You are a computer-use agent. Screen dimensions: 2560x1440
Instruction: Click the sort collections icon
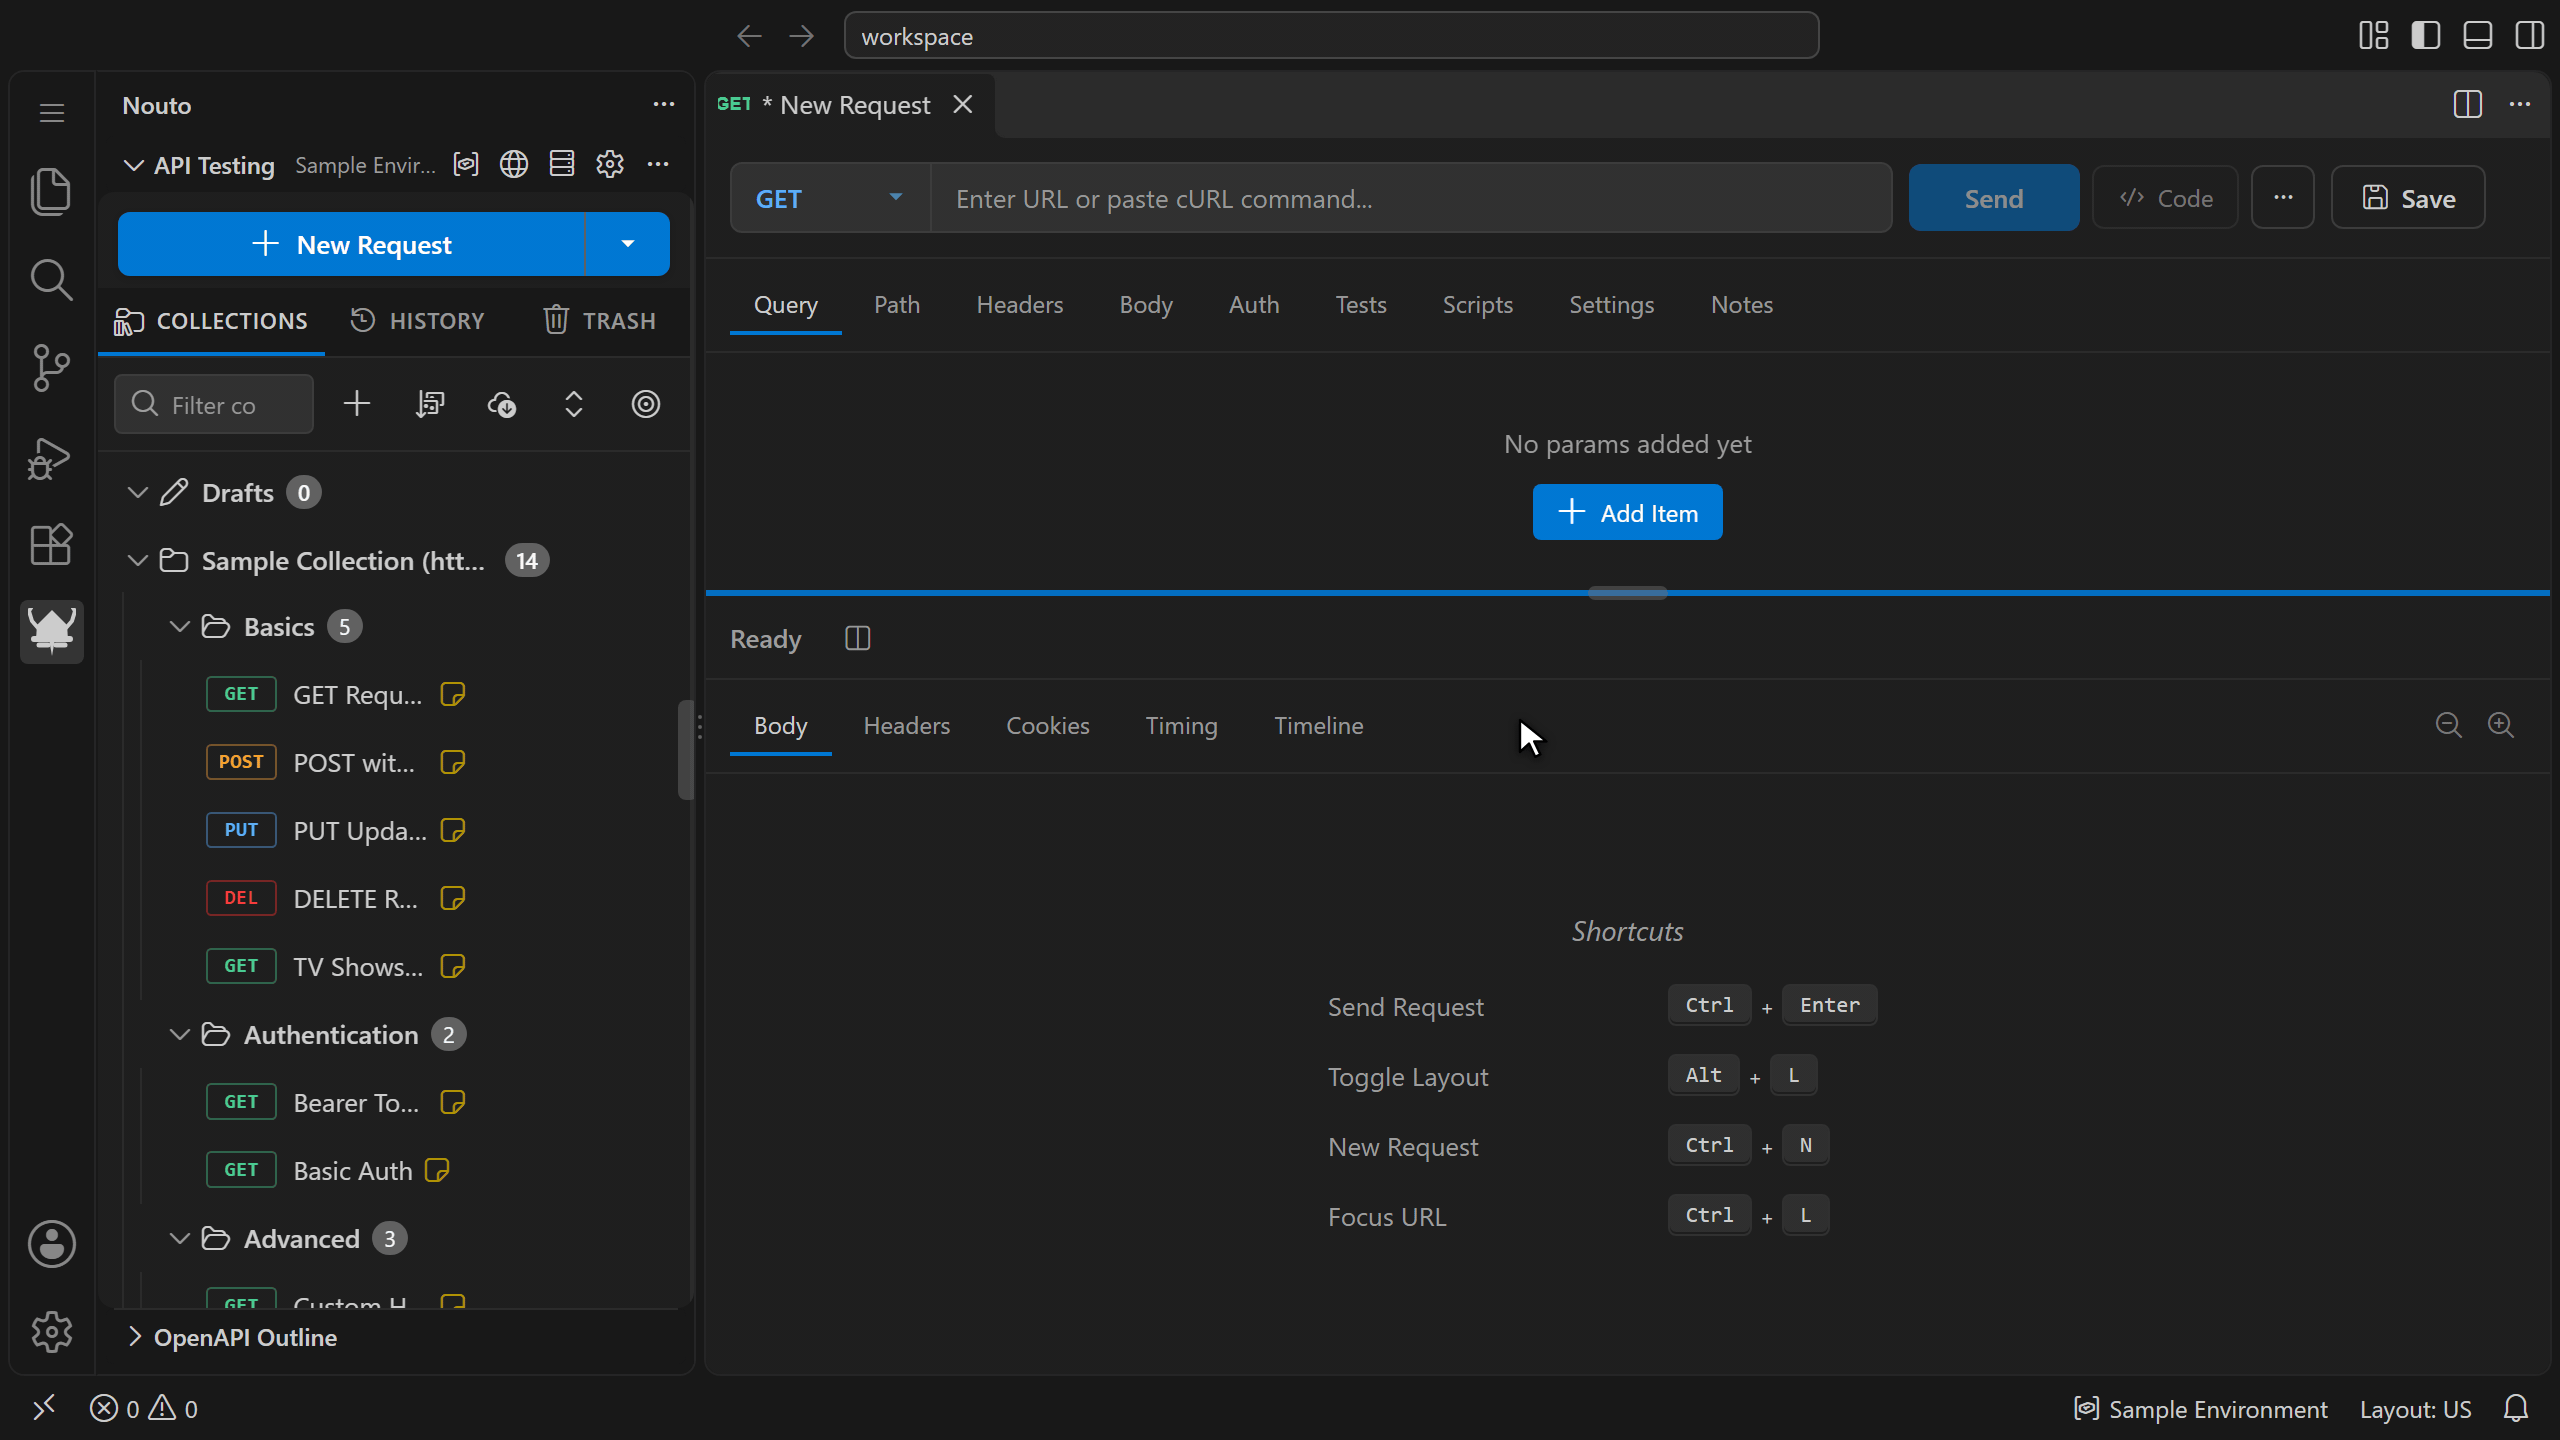coord(430,404)
